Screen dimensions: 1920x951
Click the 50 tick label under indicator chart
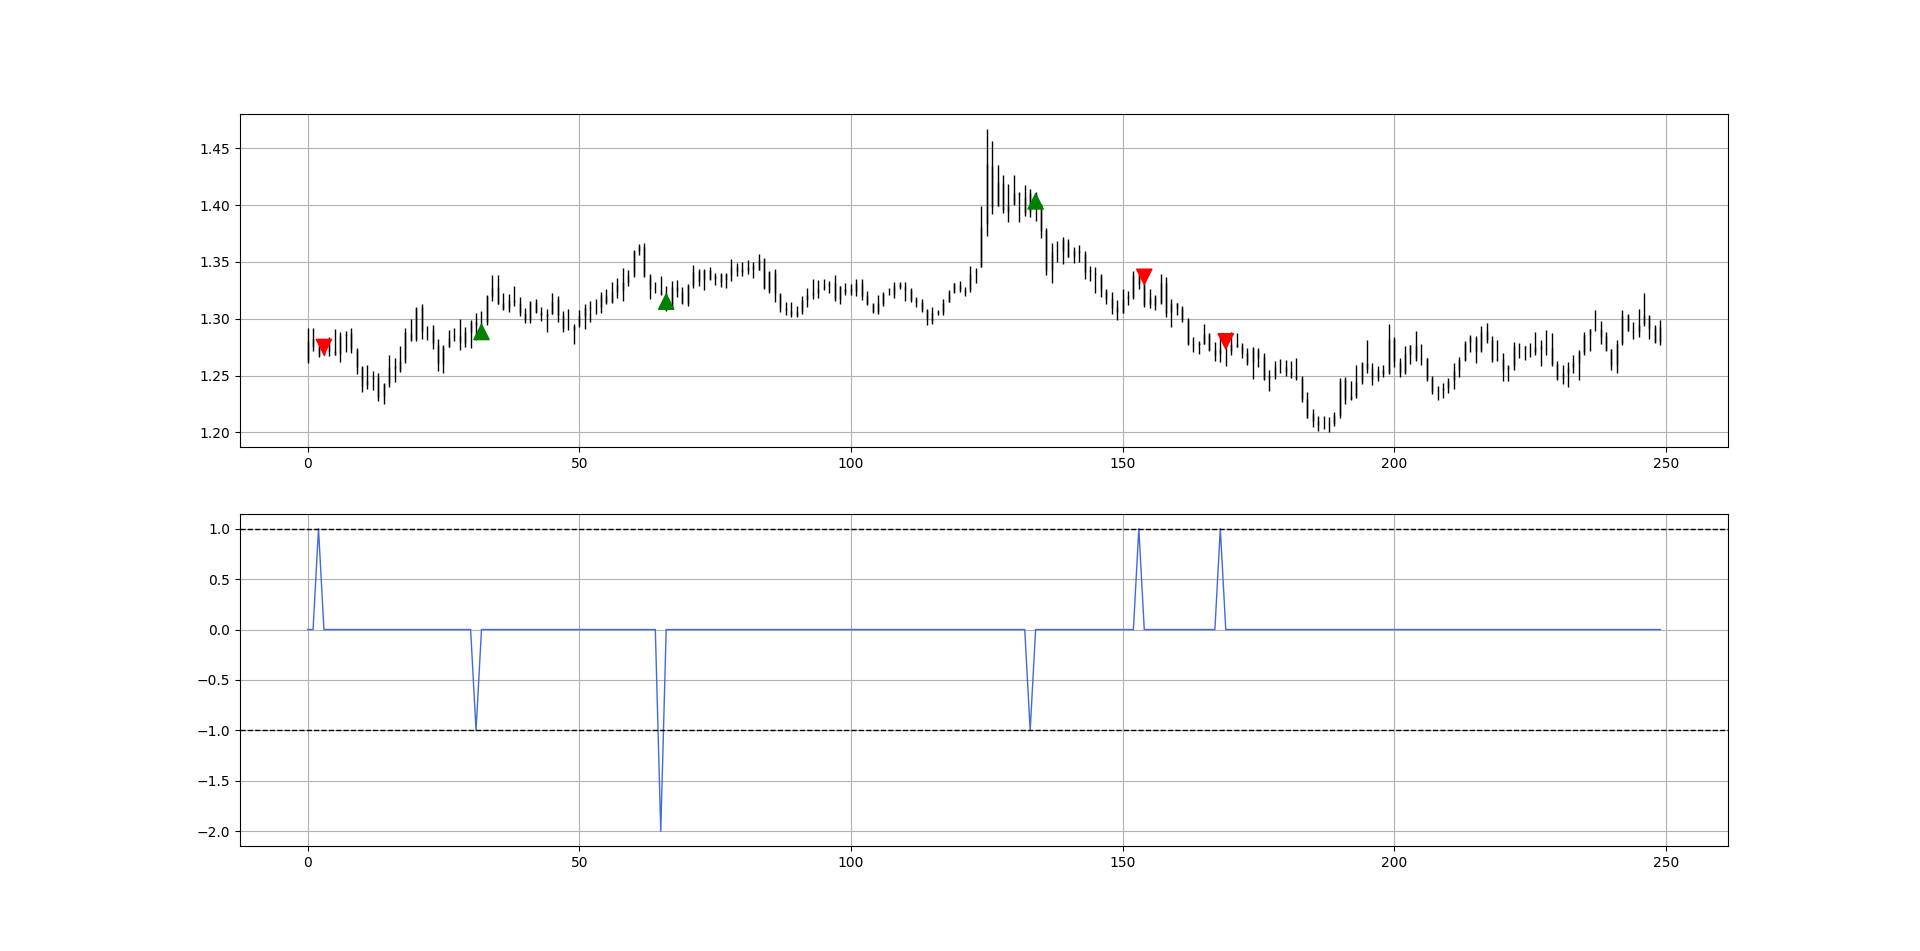[579, 862]
